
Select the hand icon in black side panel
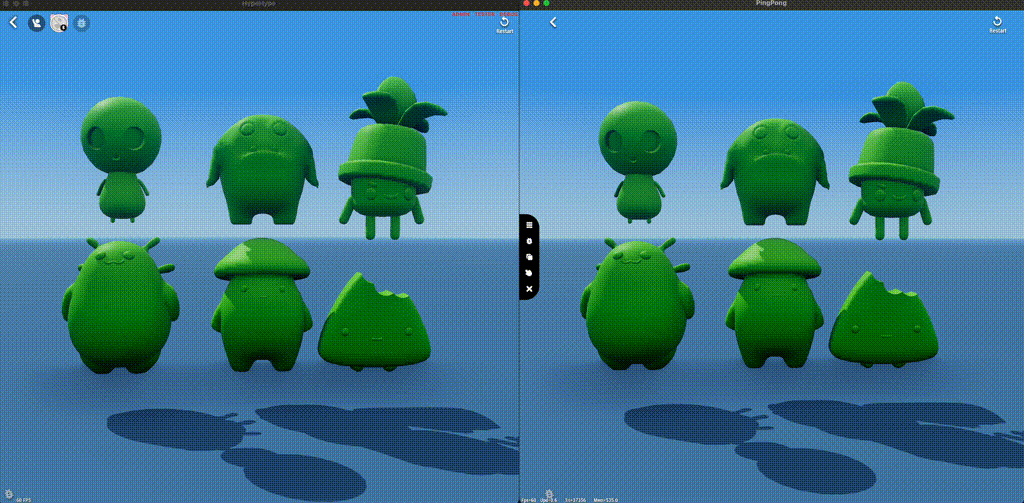(x=529, y=272)
